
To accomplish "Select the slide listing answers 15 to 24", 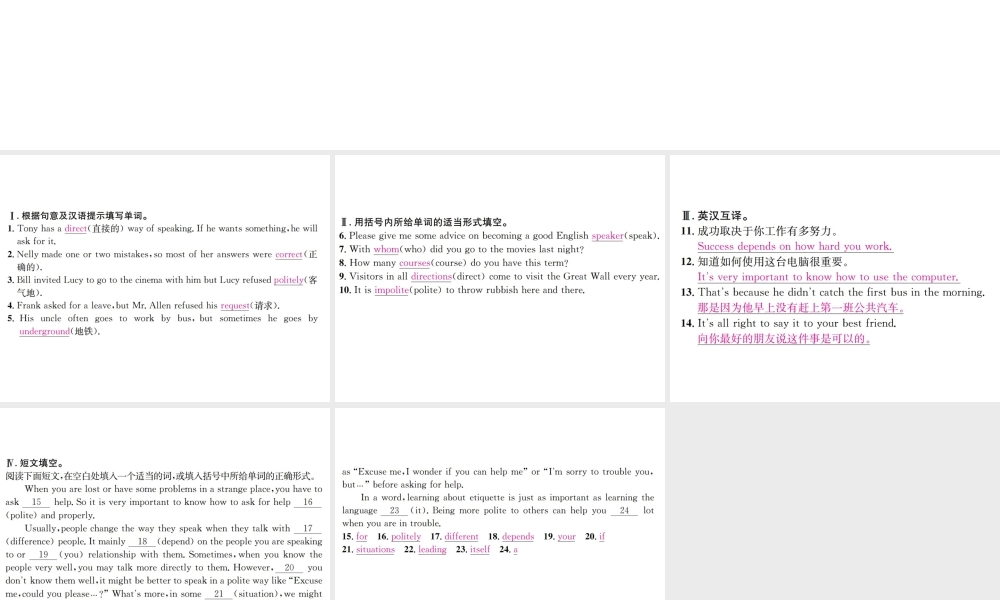I will 500,504.
